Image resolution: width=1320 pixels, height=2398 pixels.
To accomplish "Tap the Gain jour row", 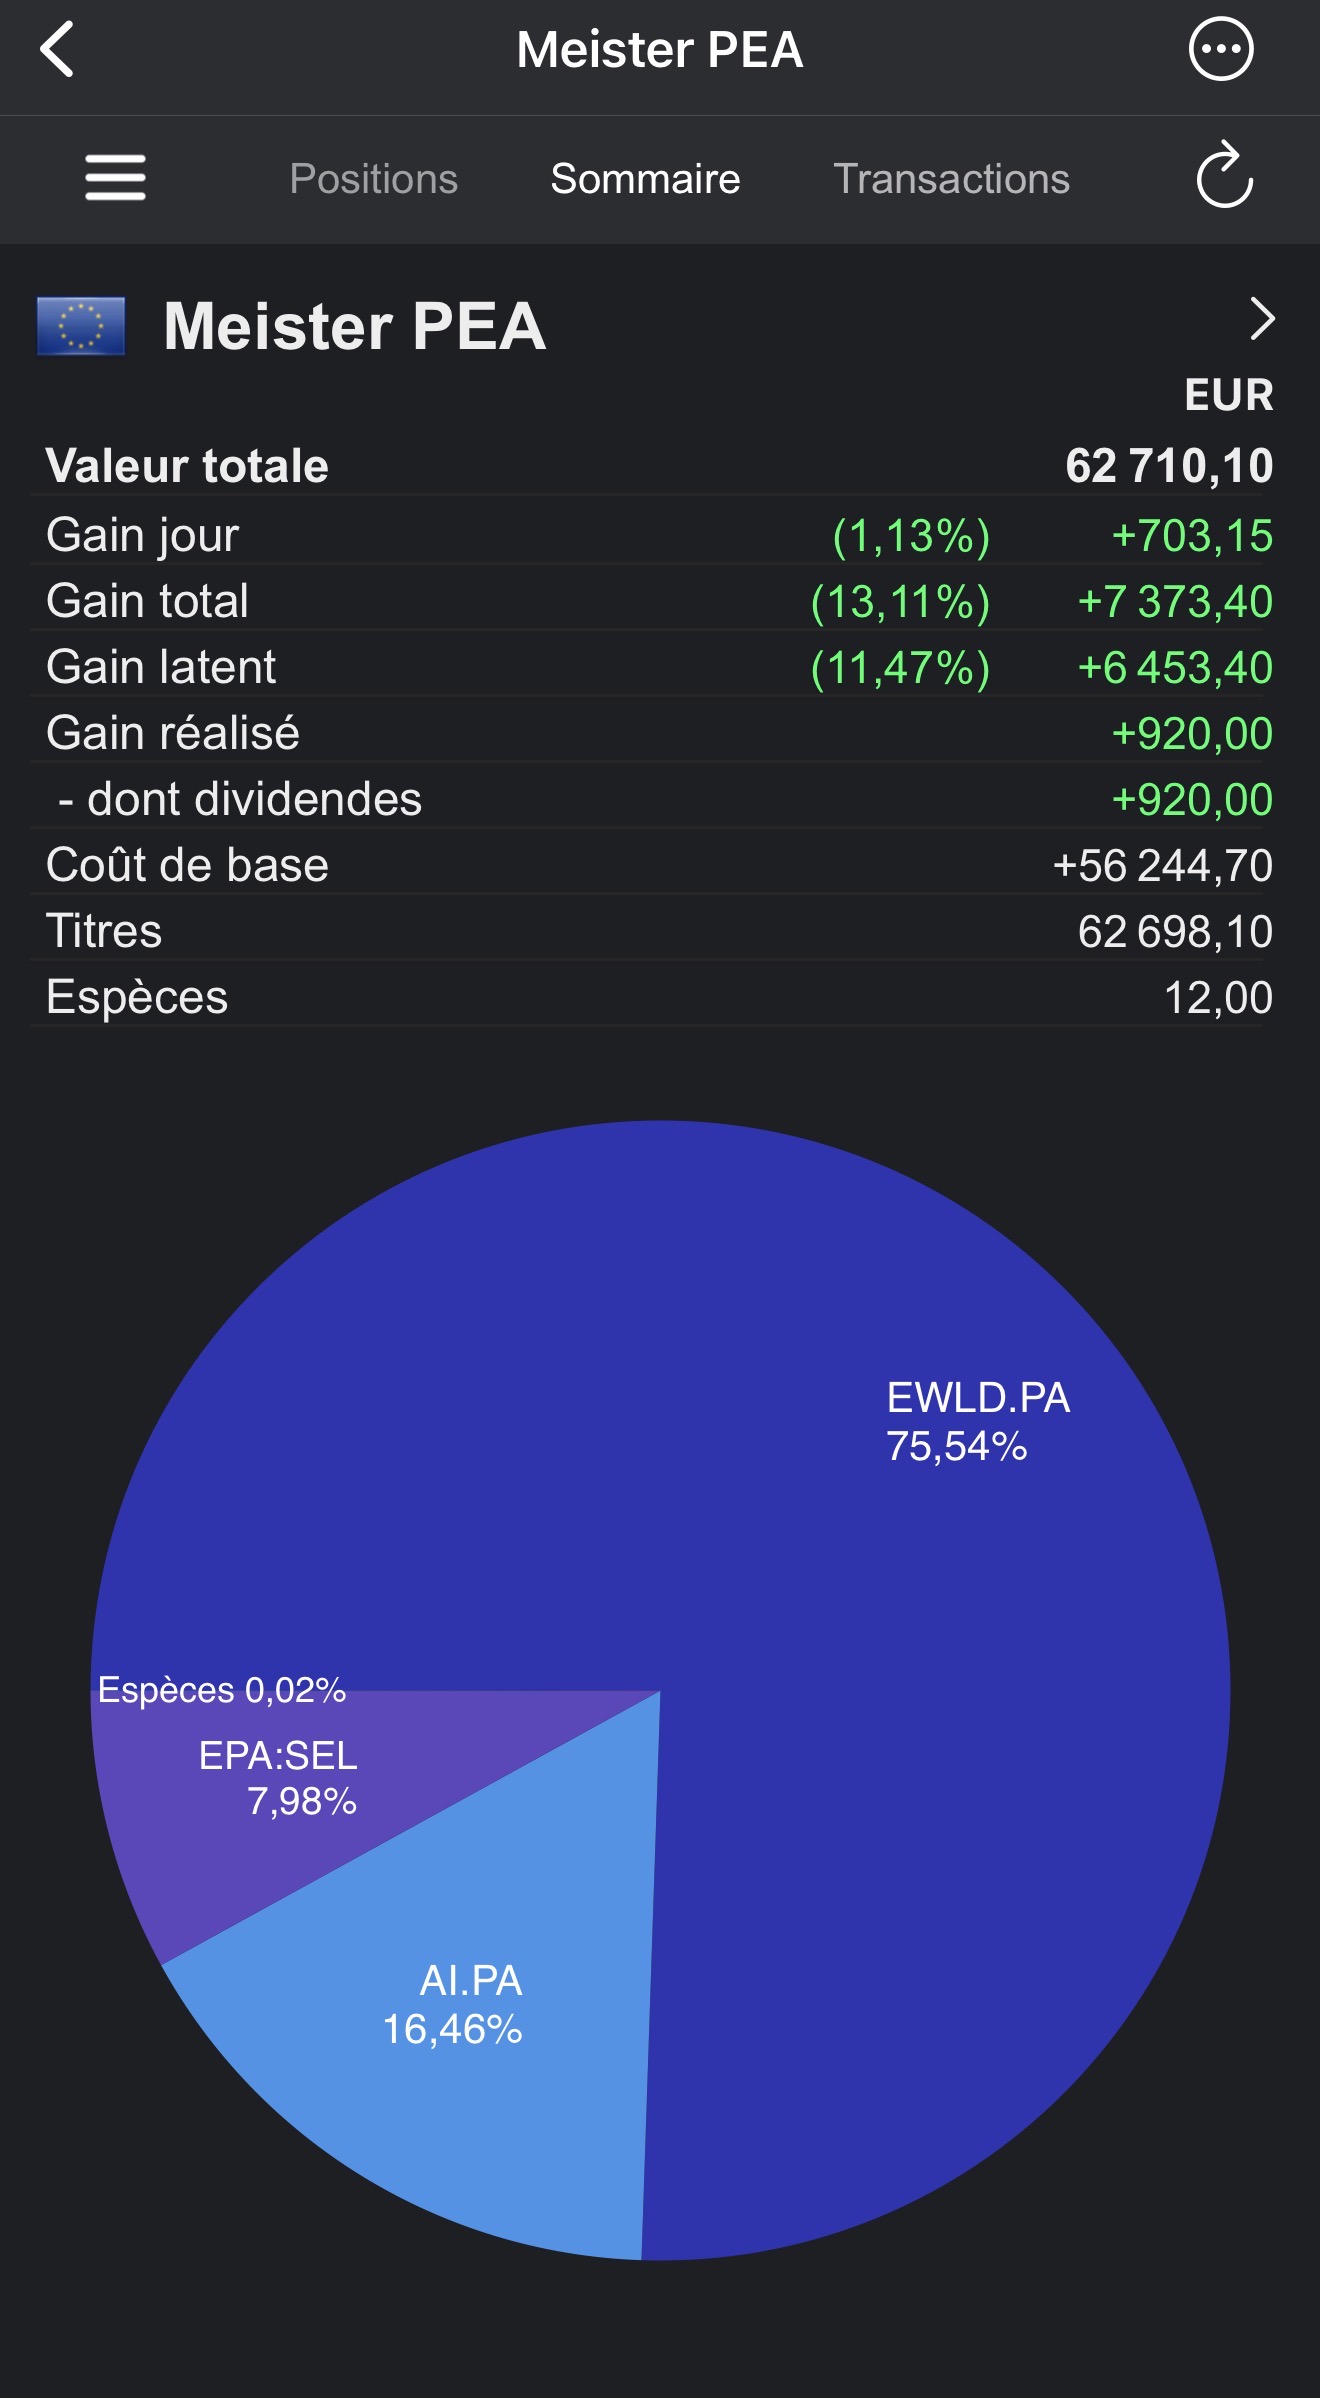I will click(x=659, y=535).
